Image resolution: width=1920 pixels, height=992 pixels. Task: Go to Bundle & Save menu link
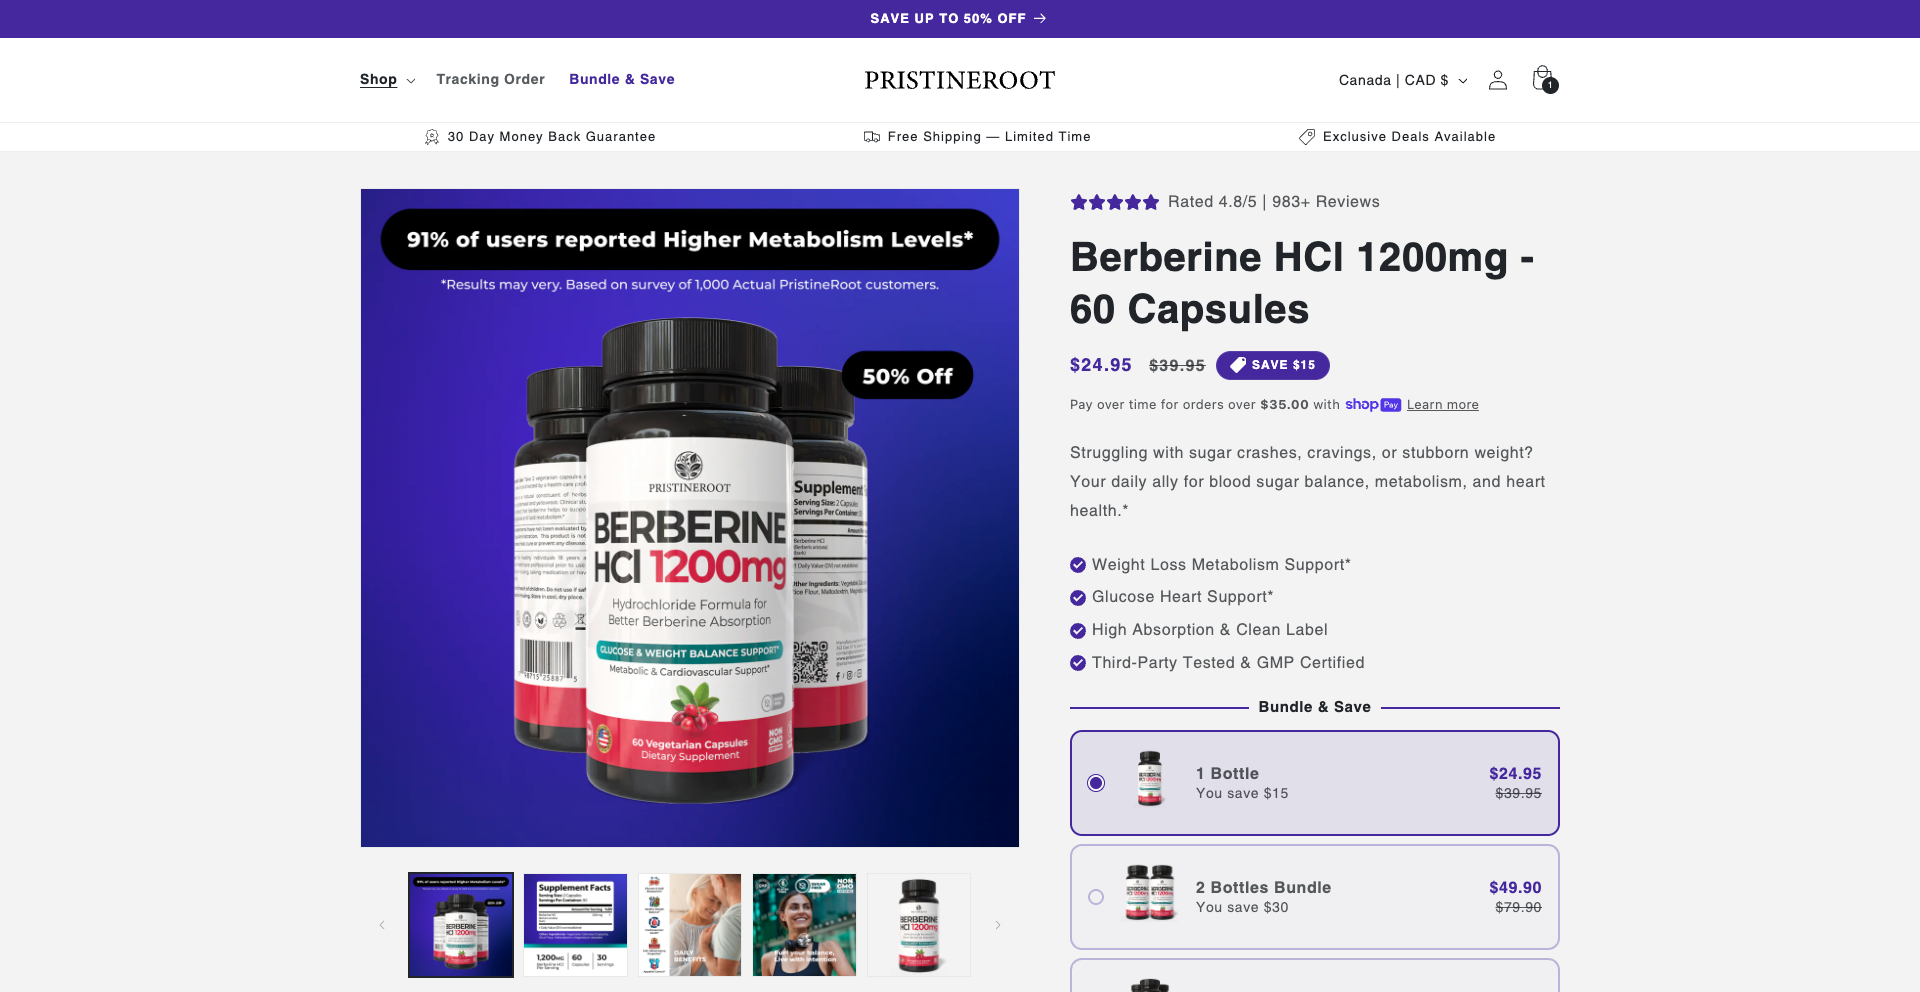click(622, 79)
